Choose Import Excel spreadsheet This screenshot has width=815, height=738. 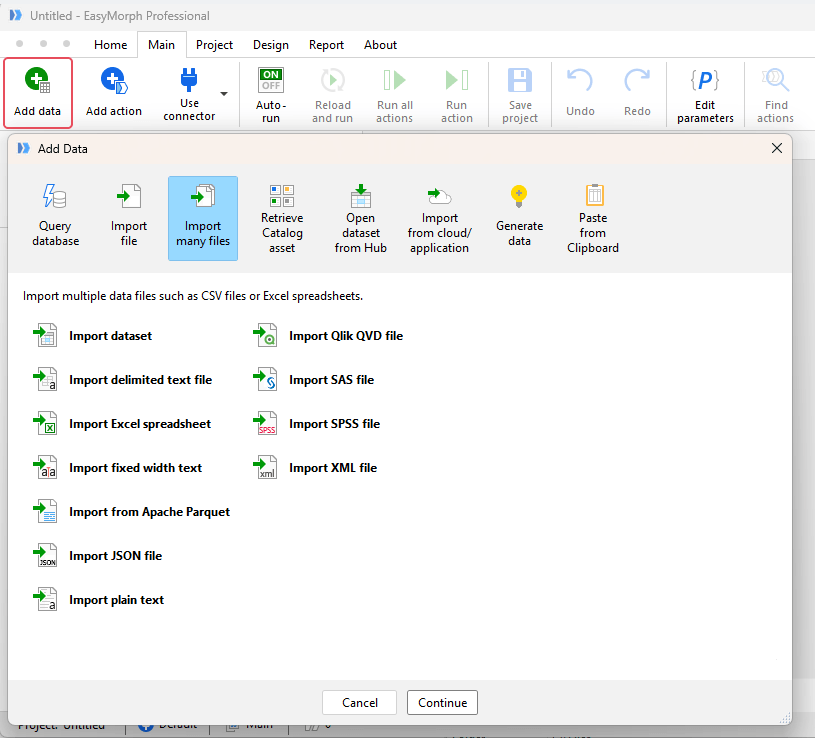[122, 424]
